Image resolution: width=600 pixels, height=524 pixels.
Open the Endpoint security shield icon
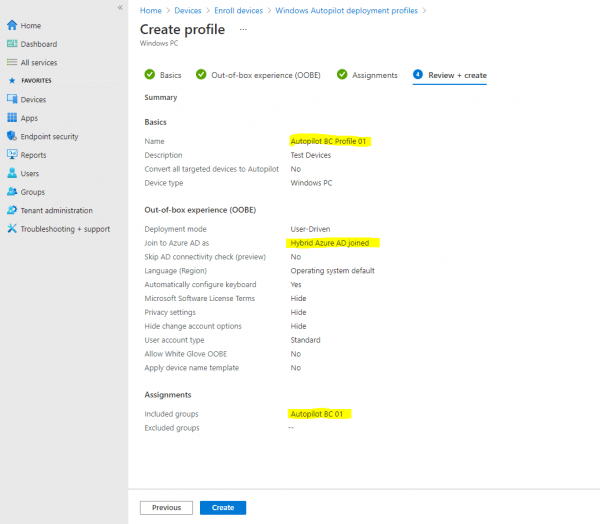[12, 136]
